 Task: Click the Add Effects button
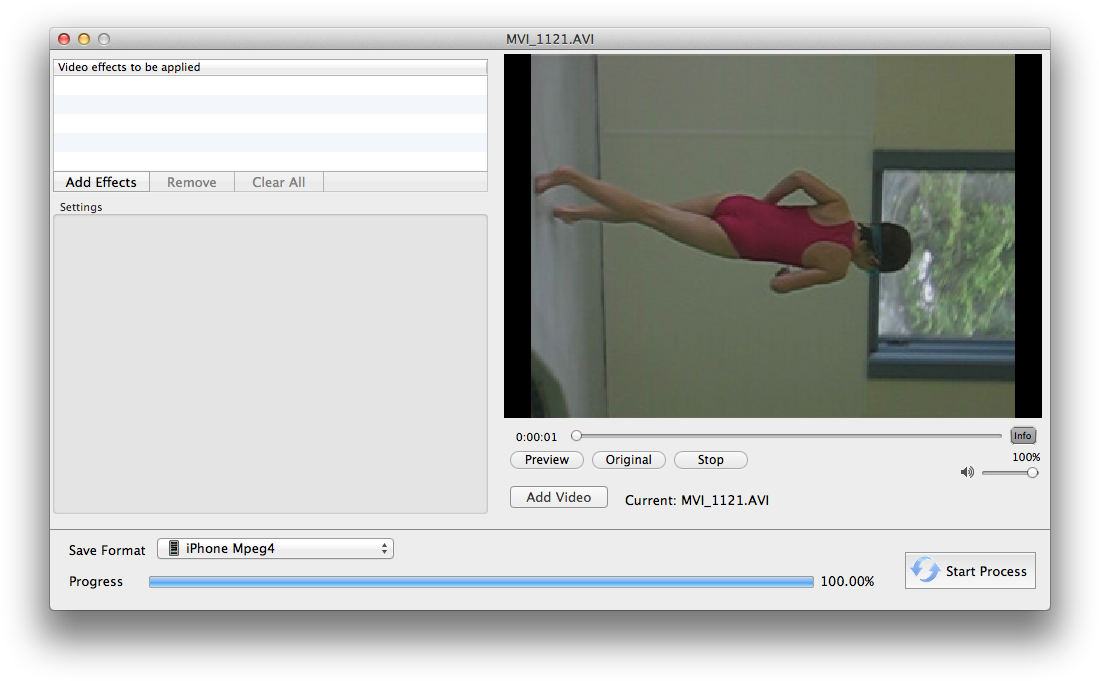pos(101,182)
